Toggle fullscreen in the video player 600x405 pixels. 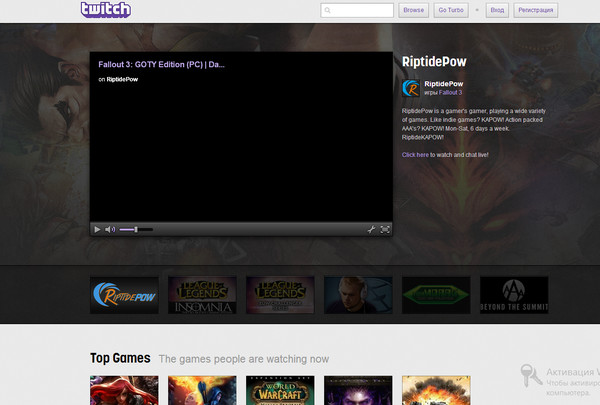(385, 229)
